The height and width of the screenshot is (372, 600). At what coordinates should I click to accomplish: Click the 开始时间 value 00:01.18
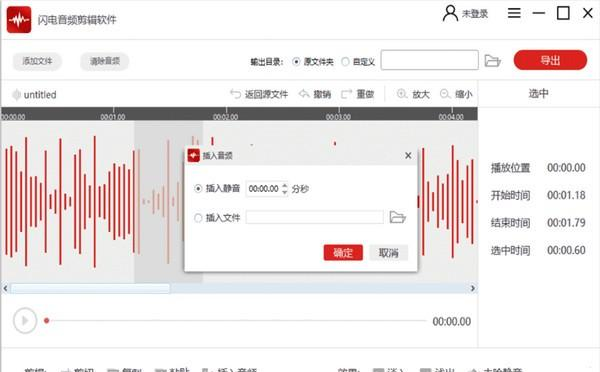[566, 195]
